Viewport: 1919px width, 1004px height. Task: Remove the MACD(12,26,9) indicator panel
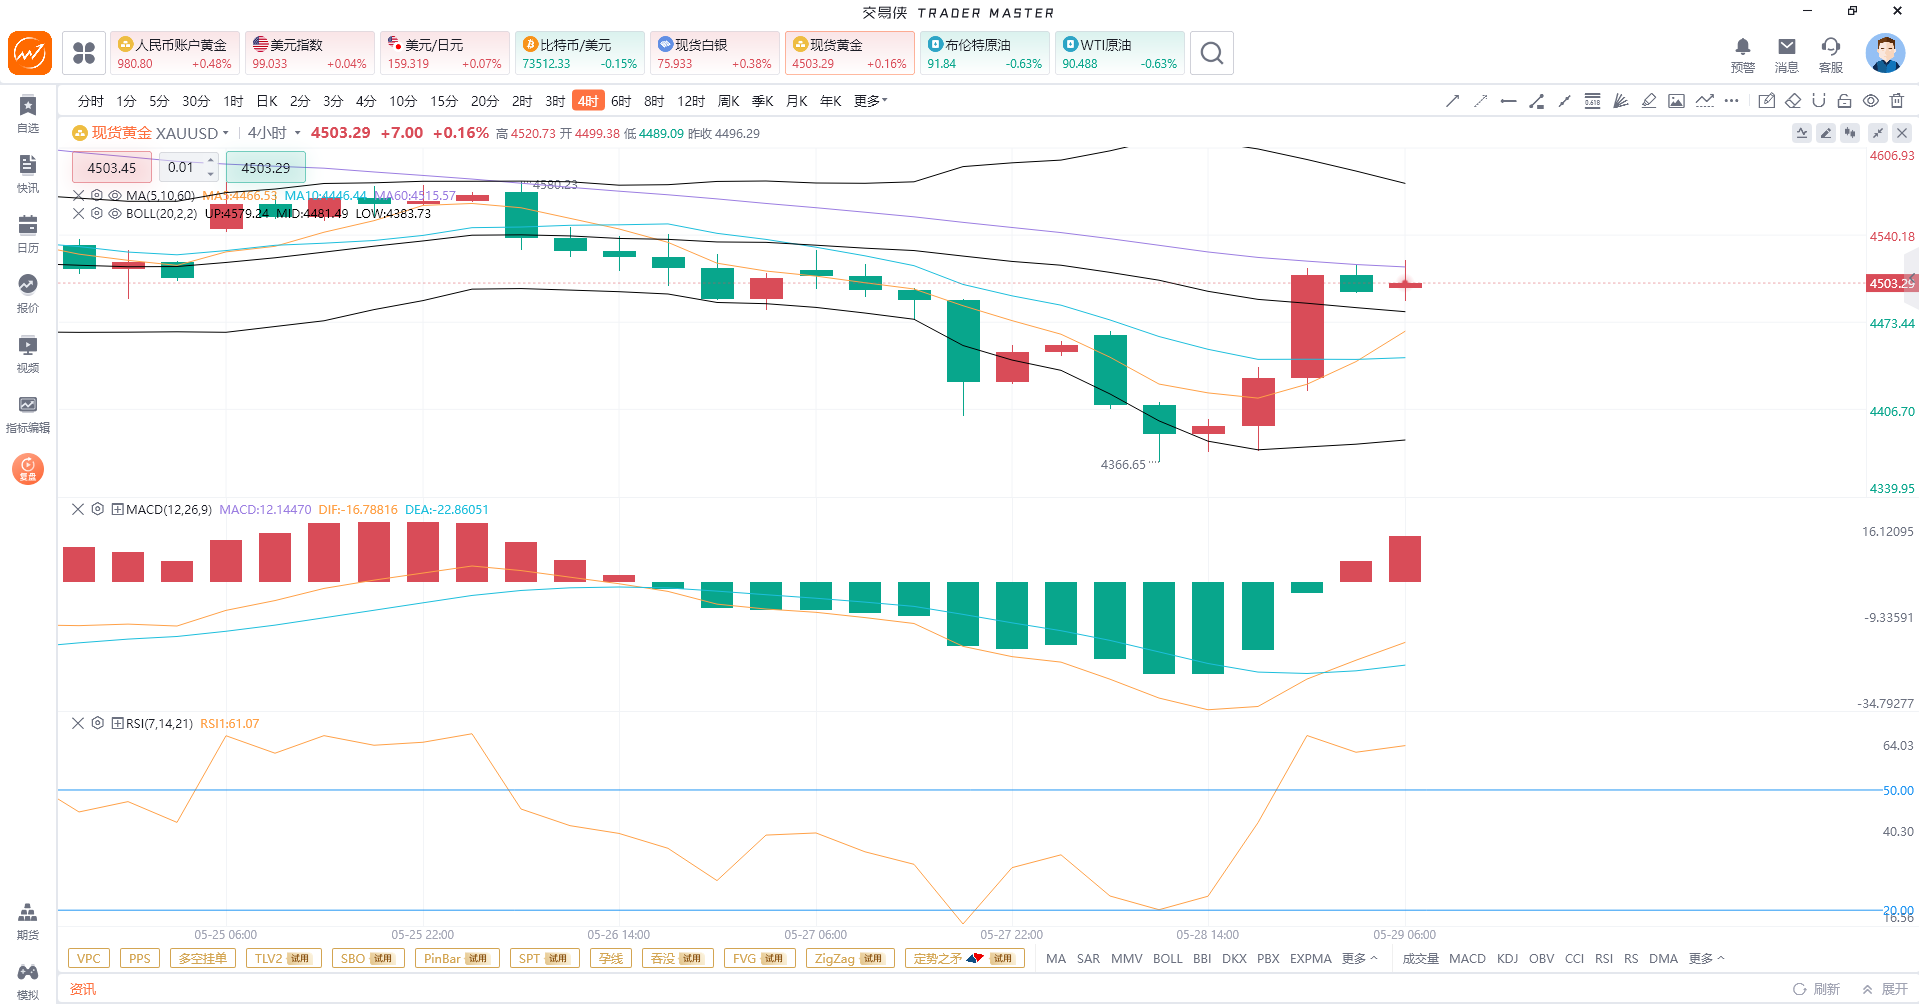click(78, 509)
